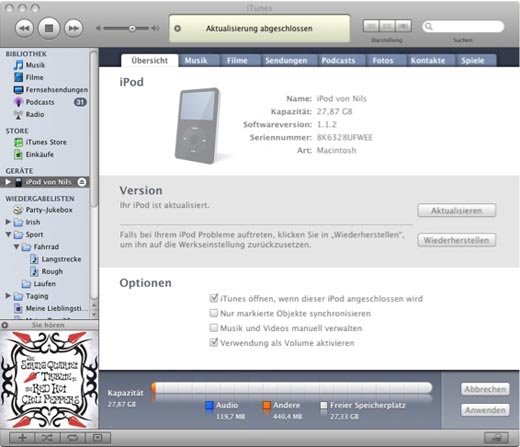Click the low volume speaker icon
Image resolution: width=520 pixels, height=447 pixels.
click(x=99, y=28)
